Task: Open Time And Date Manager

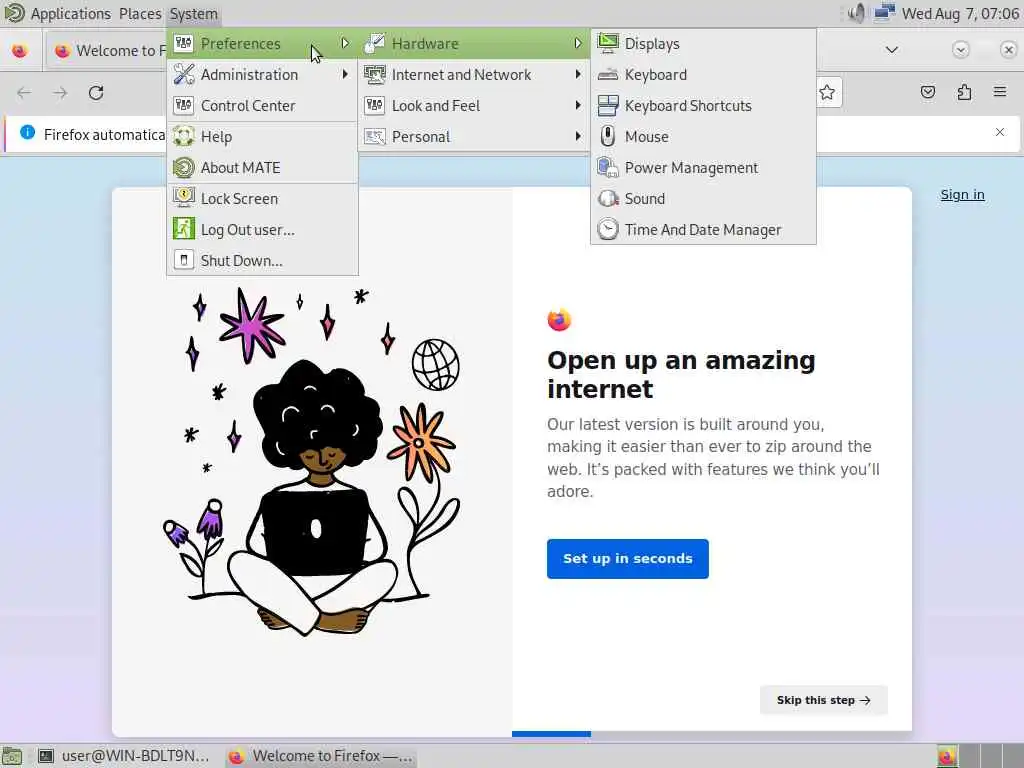Action: [x=703, y=230]
